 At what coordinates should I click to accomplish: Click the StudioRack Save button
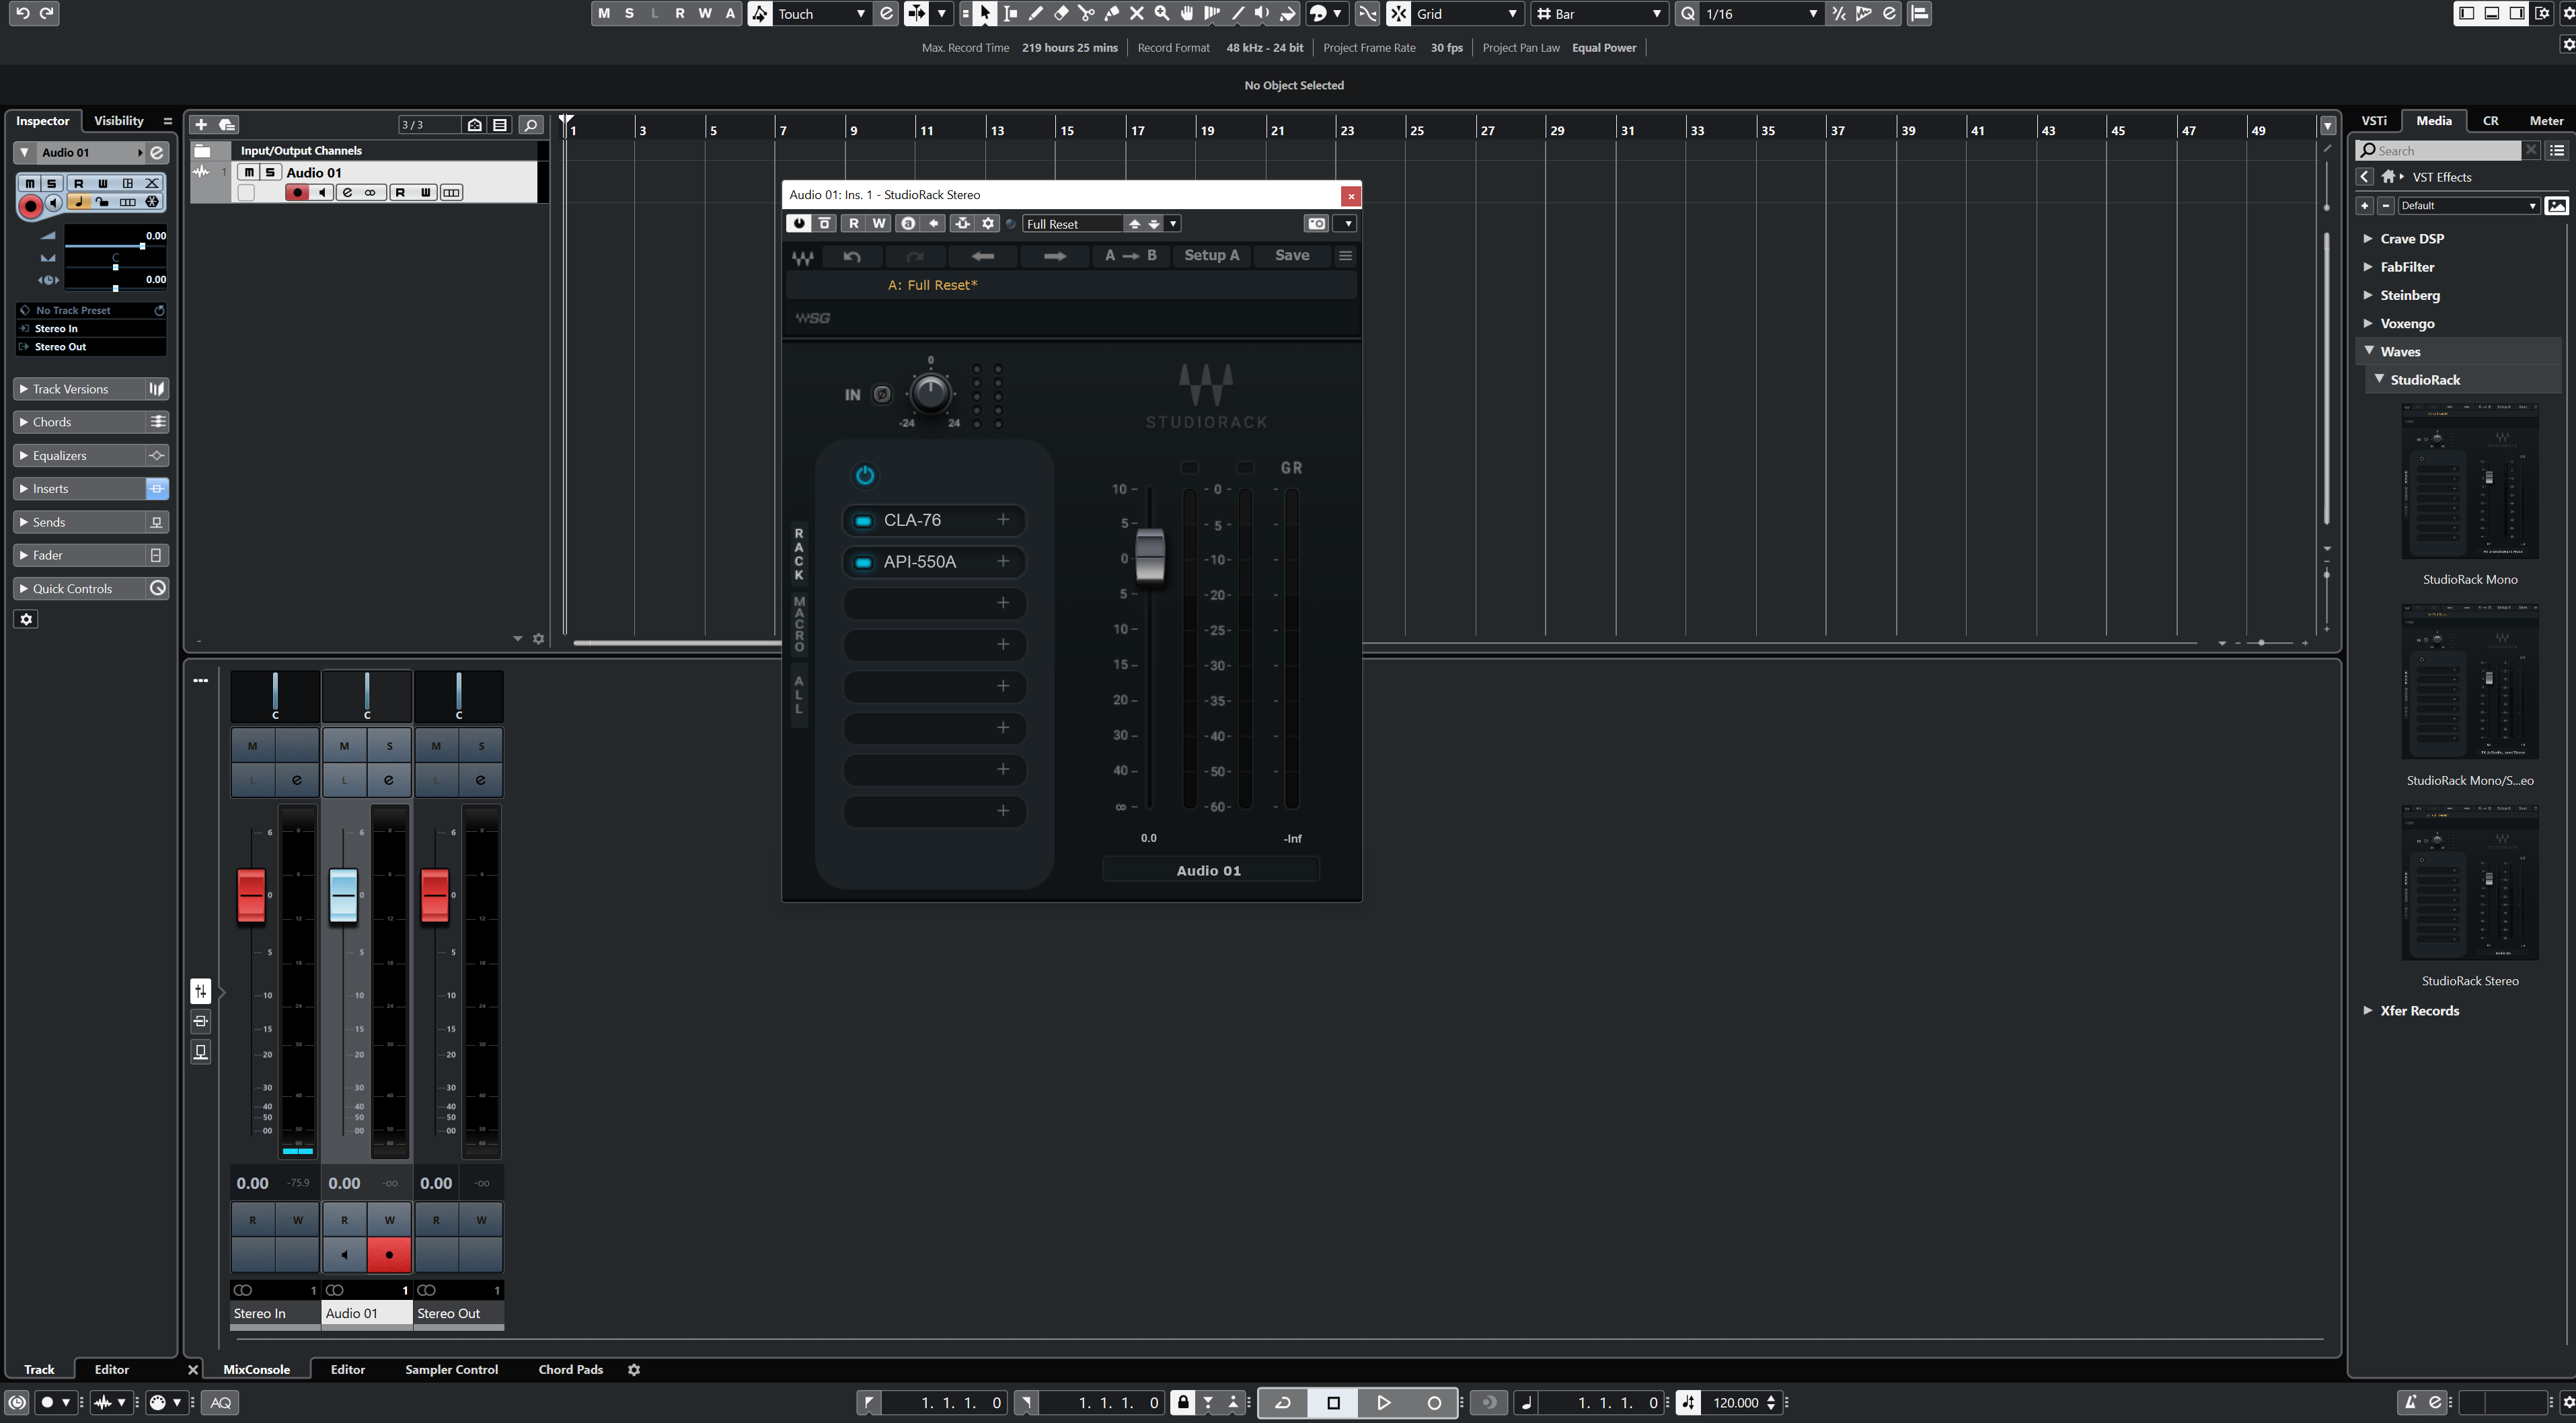[1291, 256]
